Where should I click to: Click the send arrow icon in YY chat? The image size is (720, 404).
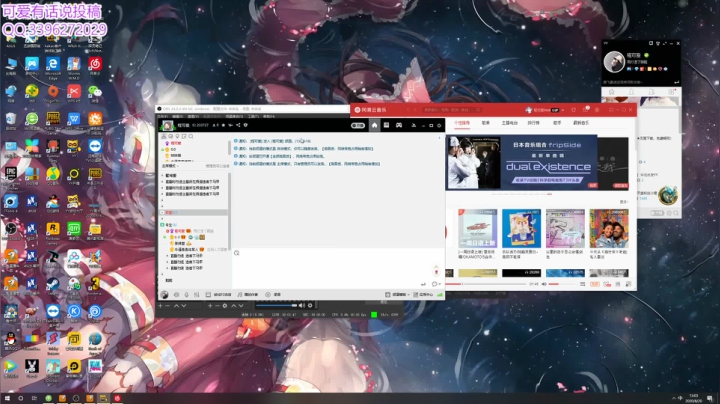click(x=423, y=284)
